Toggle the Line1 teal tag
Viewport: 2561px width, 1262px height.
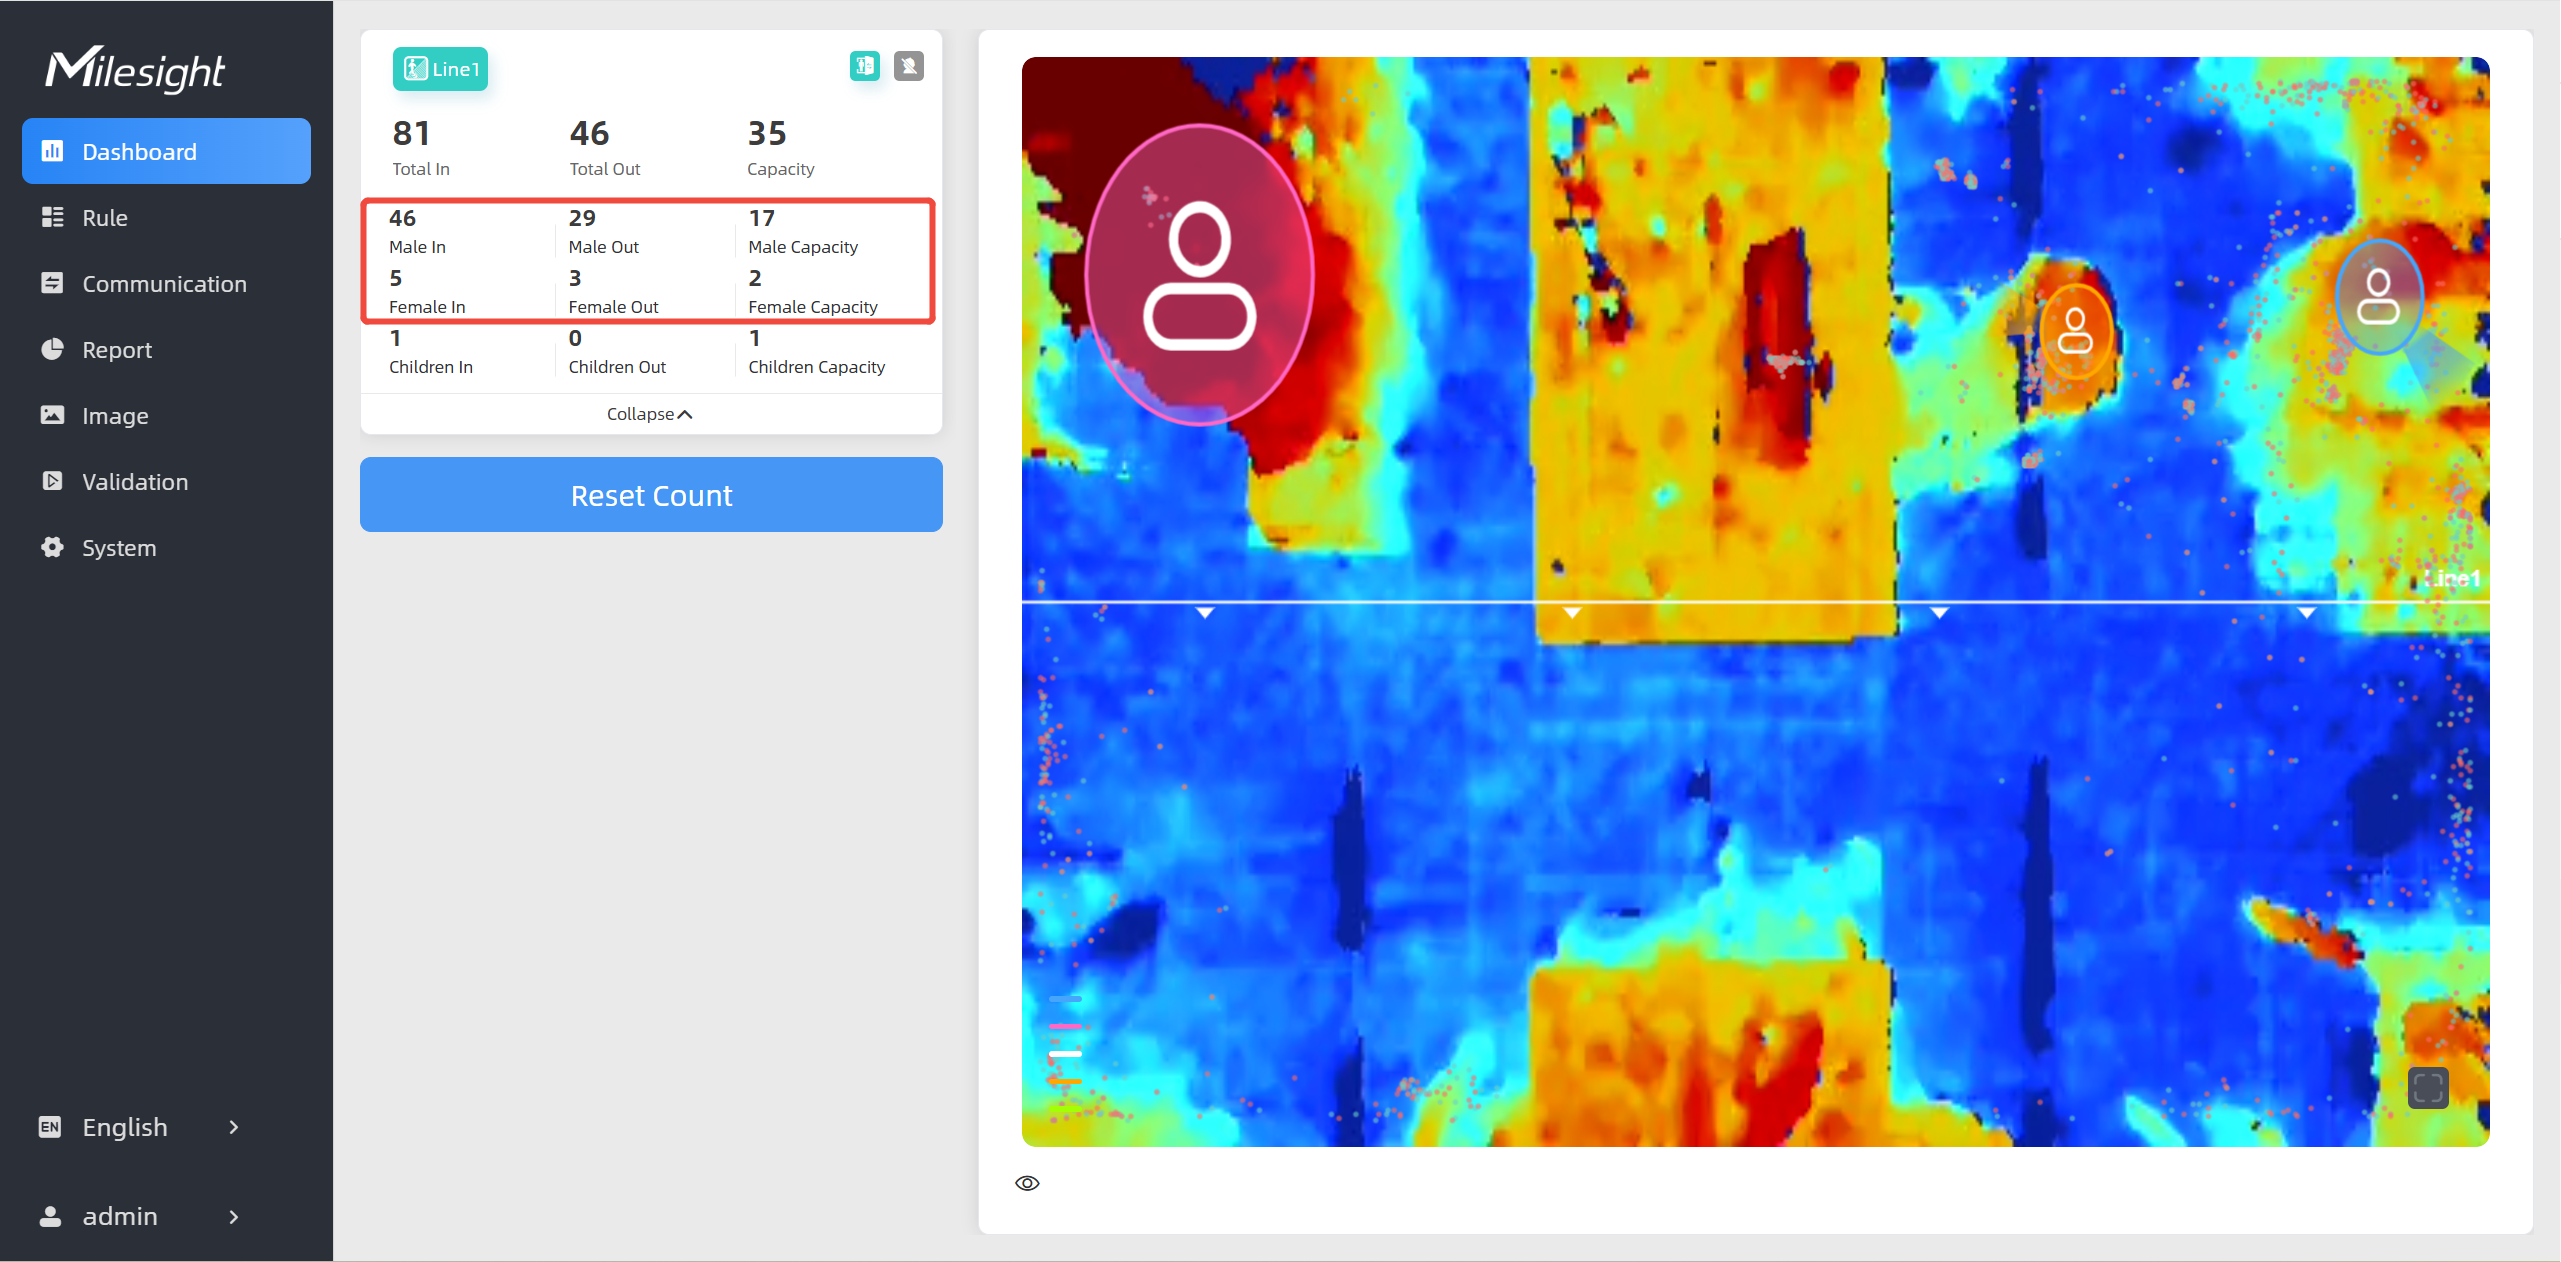tap(440, 69)
